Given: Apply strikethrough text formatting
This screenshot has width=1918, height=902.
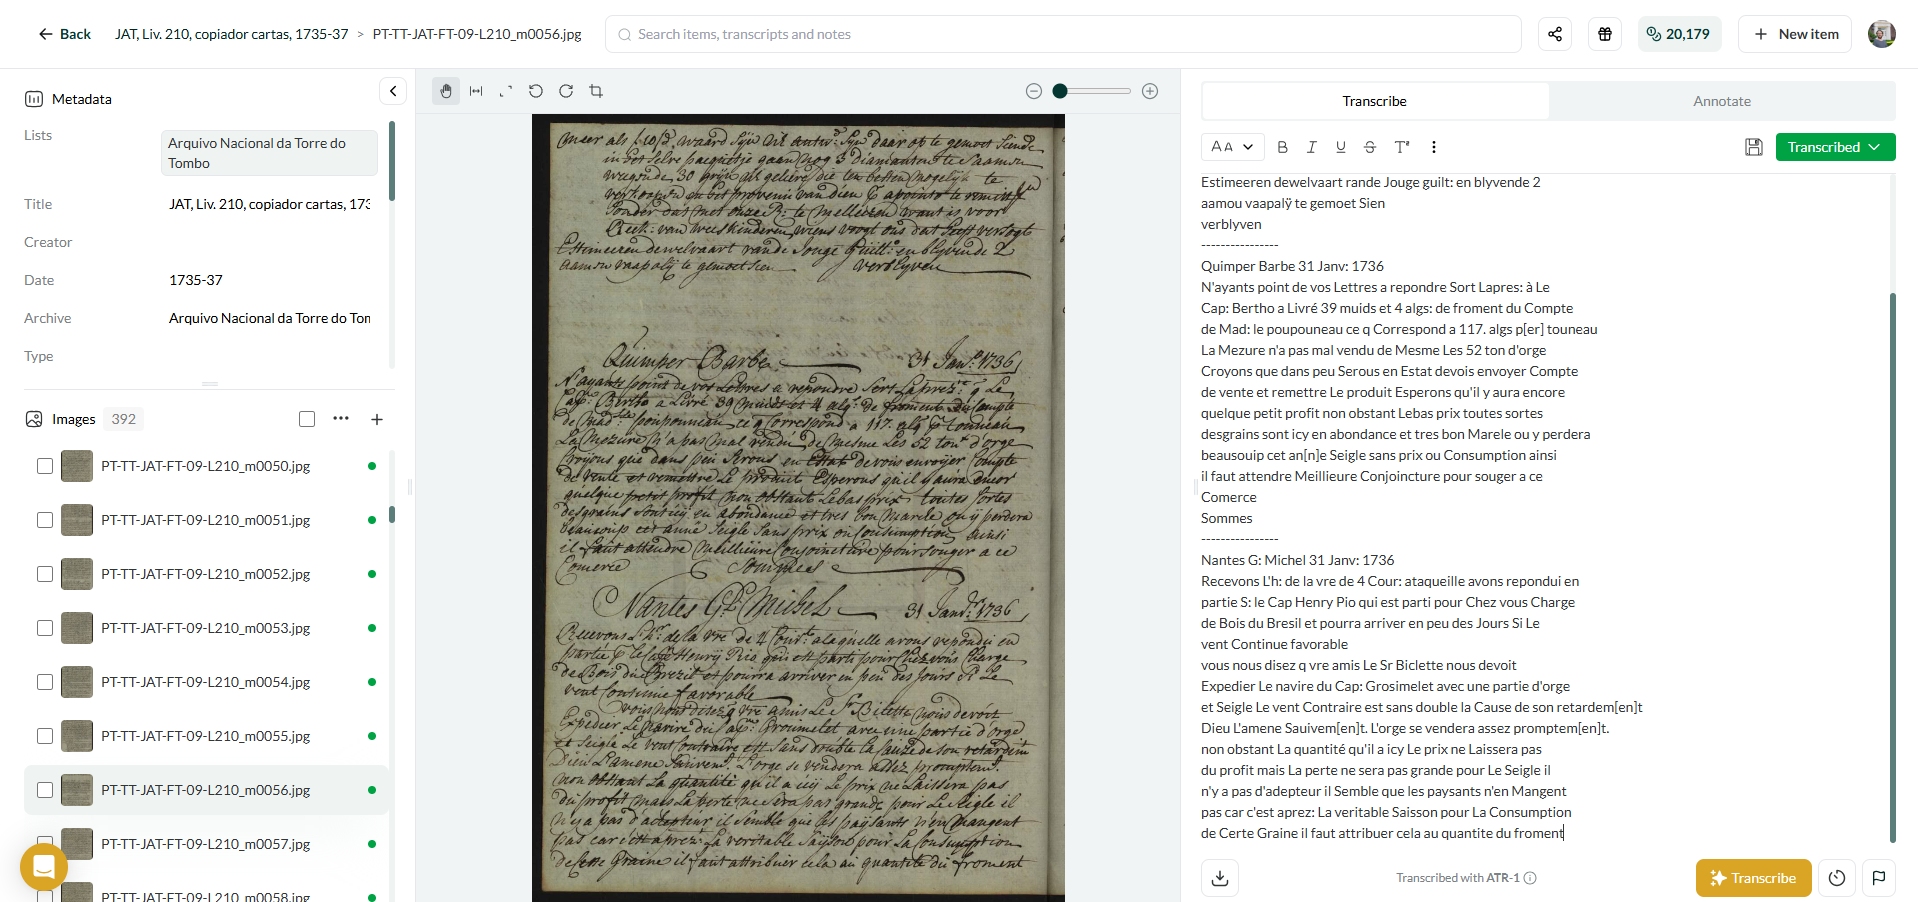Looking at the screenshot, I should pyautogui.click(x=1370, y=147).
